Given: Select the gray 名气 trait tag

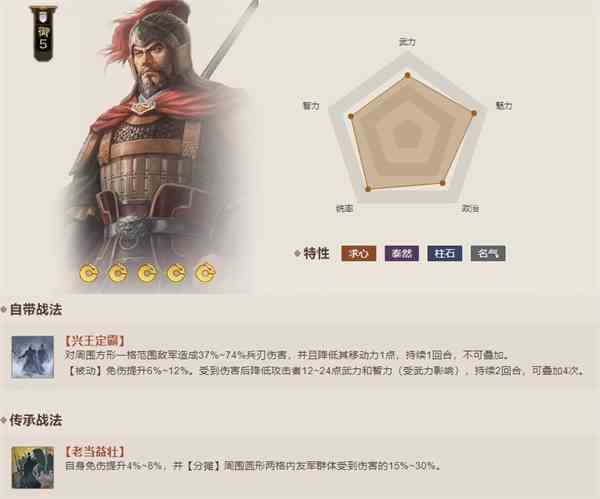Looking at the screenshot, I should coord(488,253).
